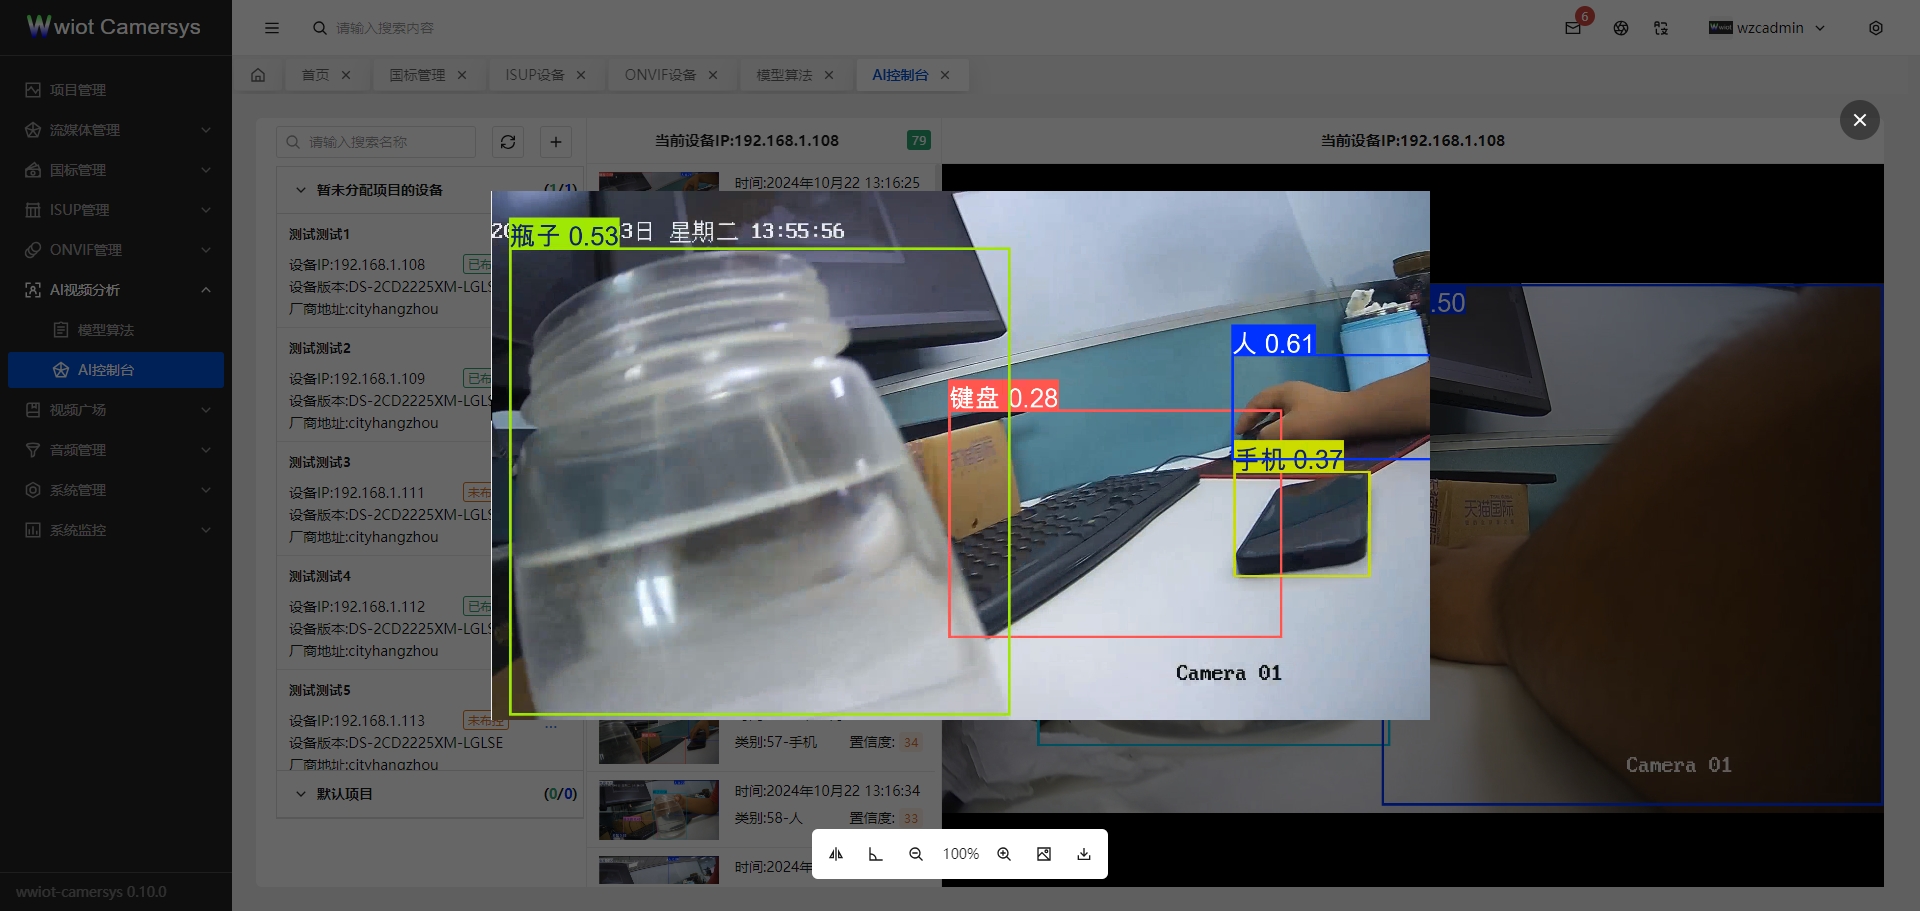
Task: Flip the preview image horizontally
Action: (836, 854)
